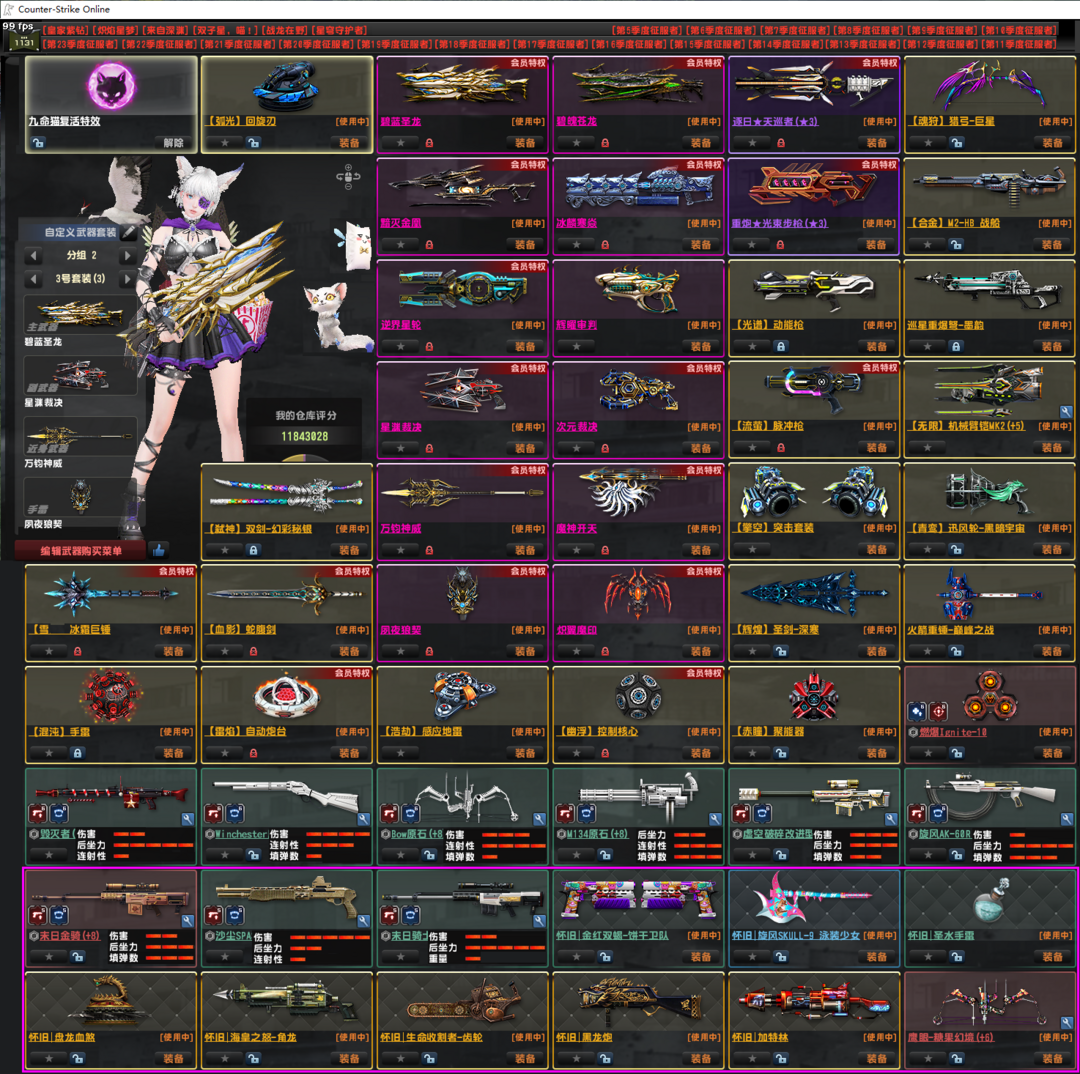Open the 重炮★光束步枪(★3) name link

coord(779,223)
